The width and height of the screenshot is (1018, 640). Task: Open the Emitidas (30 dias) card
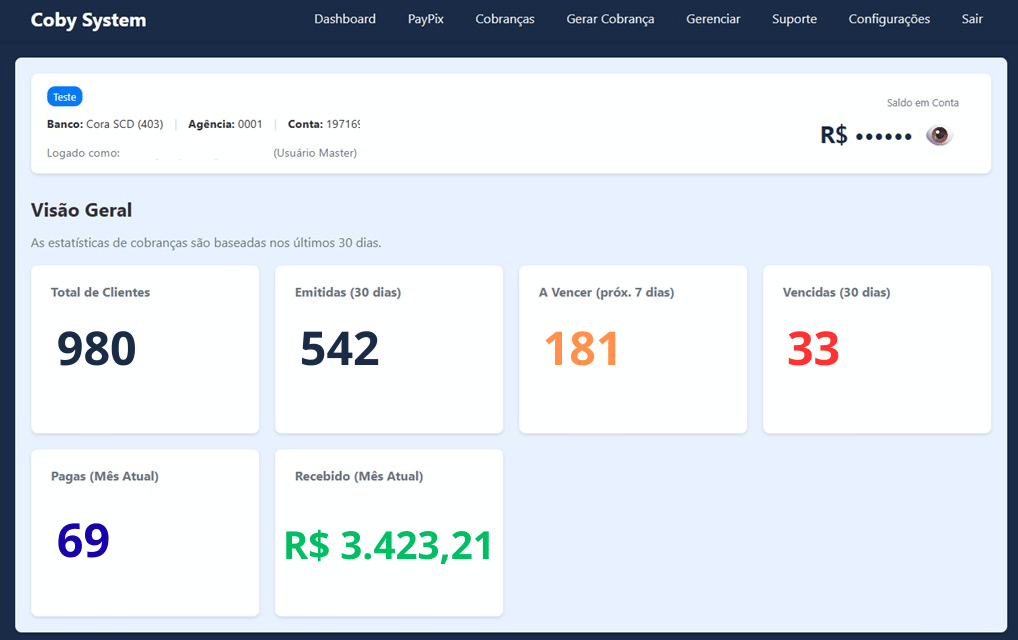(x=388, y=348)
